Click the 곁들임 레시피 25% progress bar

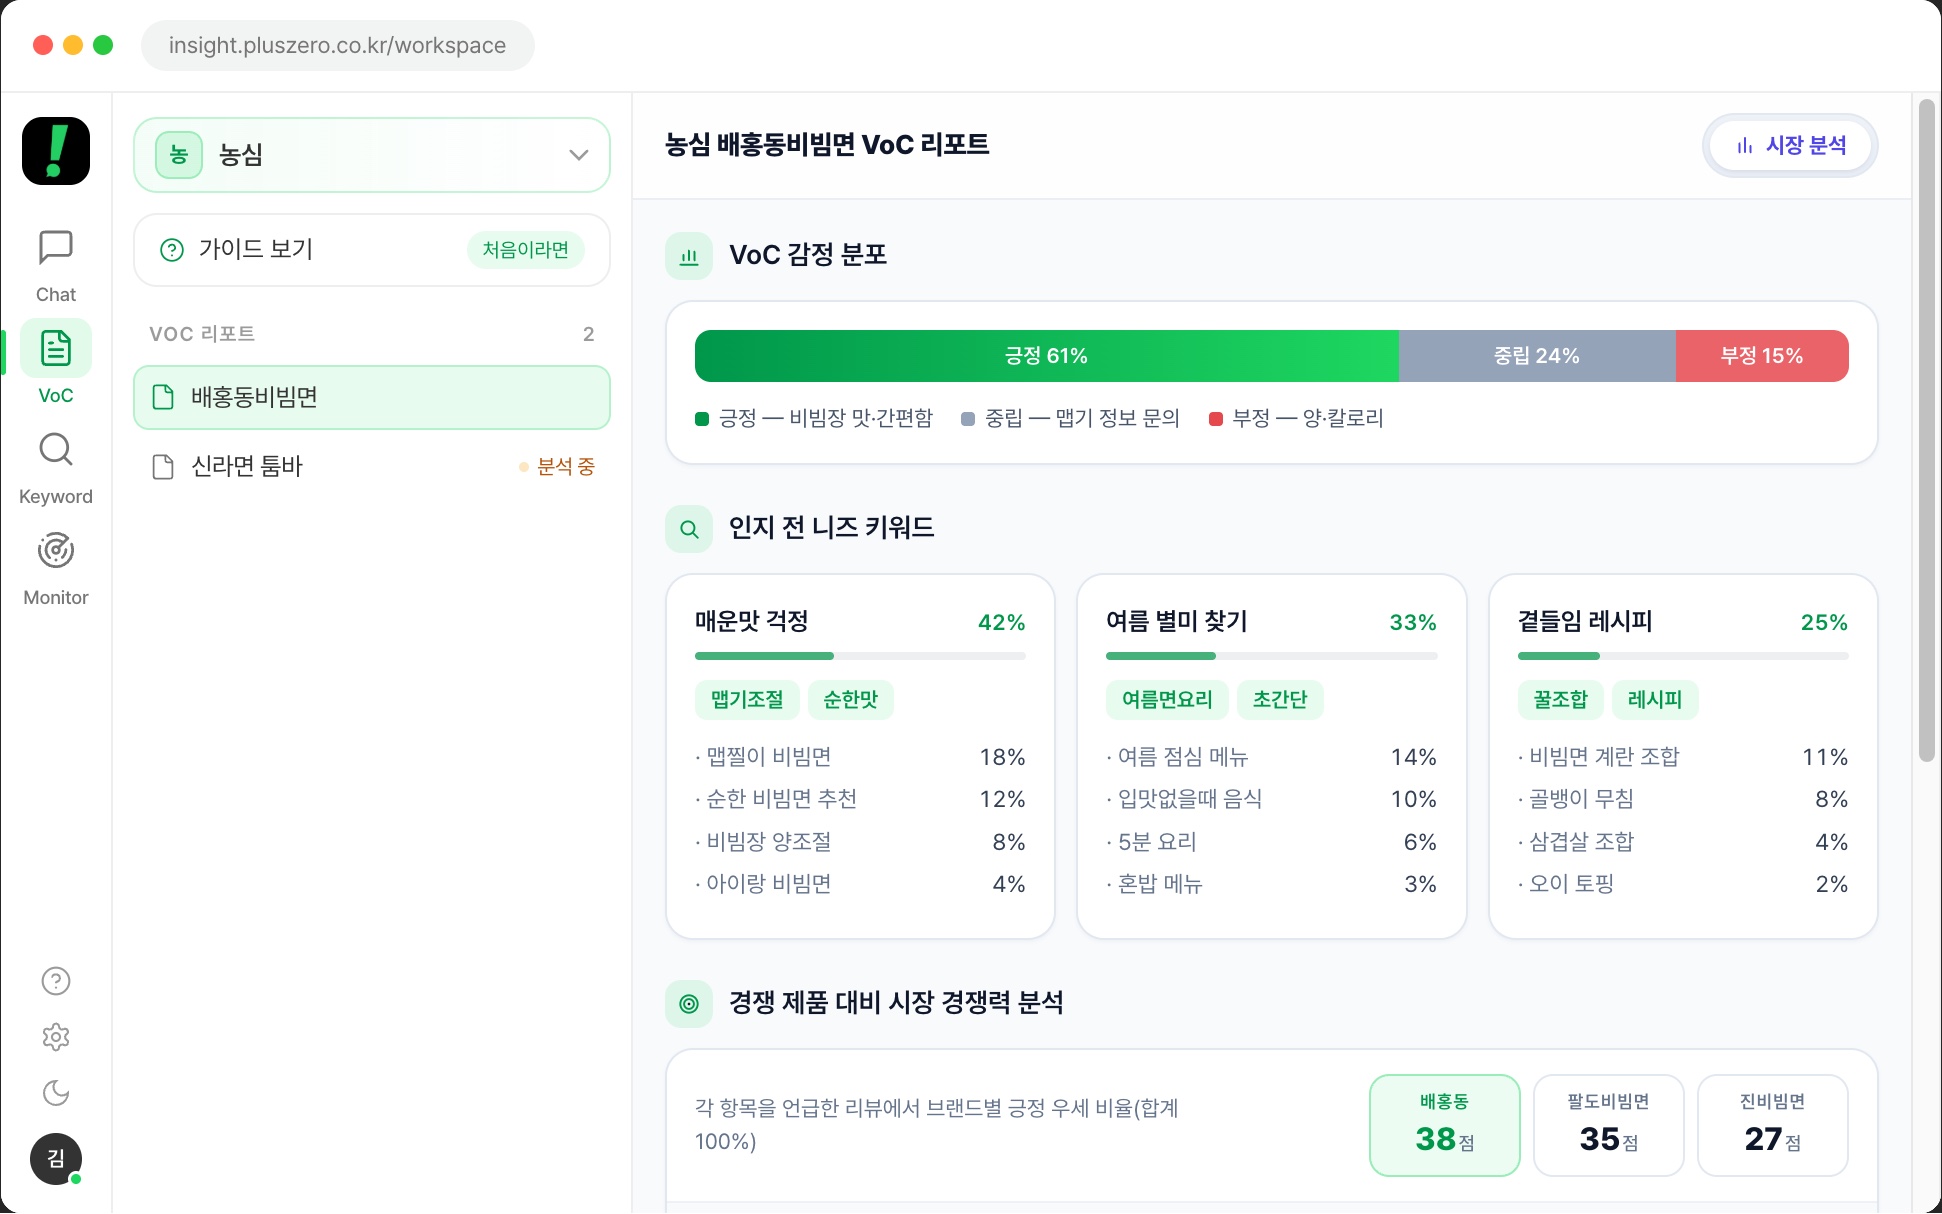(1683, 656)
